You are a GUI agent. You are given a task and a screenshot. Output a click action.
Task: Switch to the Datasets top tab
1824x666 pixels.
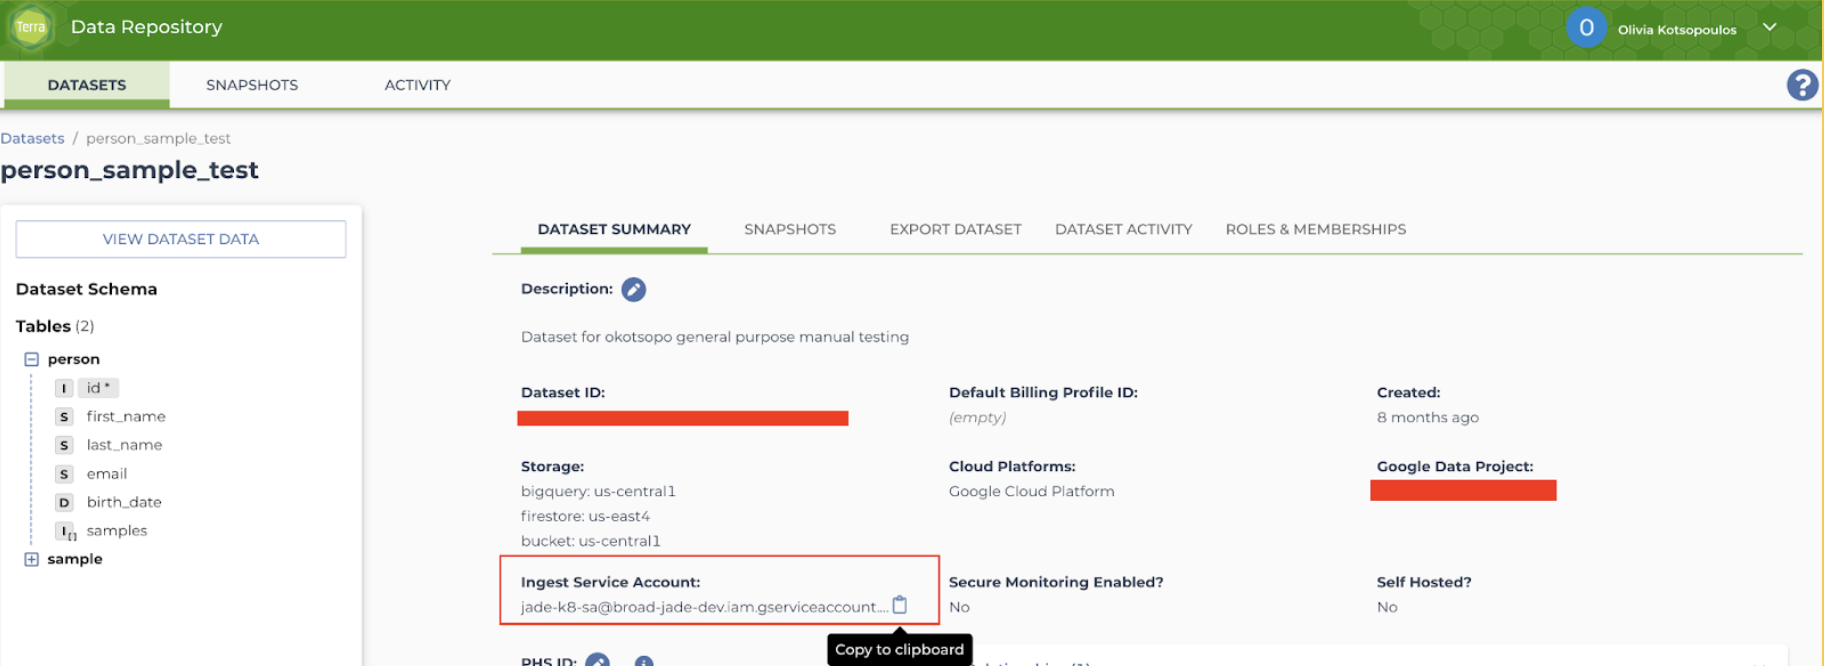click(87, 85)
